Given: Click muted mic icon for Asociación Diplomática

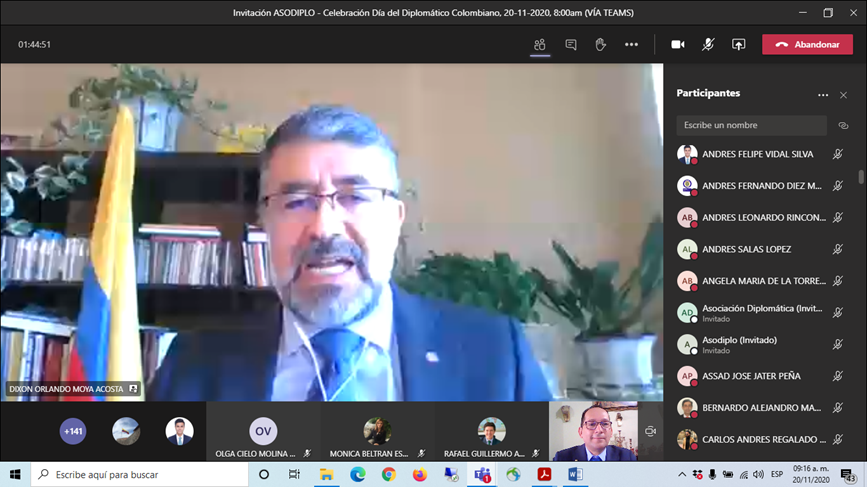Looking at the screenshot, I should tap(838, 313).
